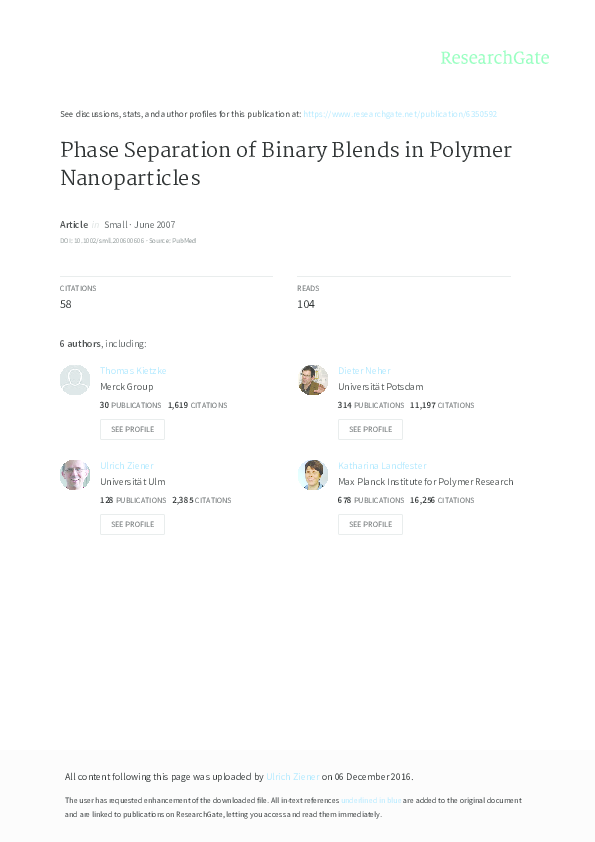
Task: Click Ulrich Ziener's author name
Action: pyautogui.click(x=127, y=465)
